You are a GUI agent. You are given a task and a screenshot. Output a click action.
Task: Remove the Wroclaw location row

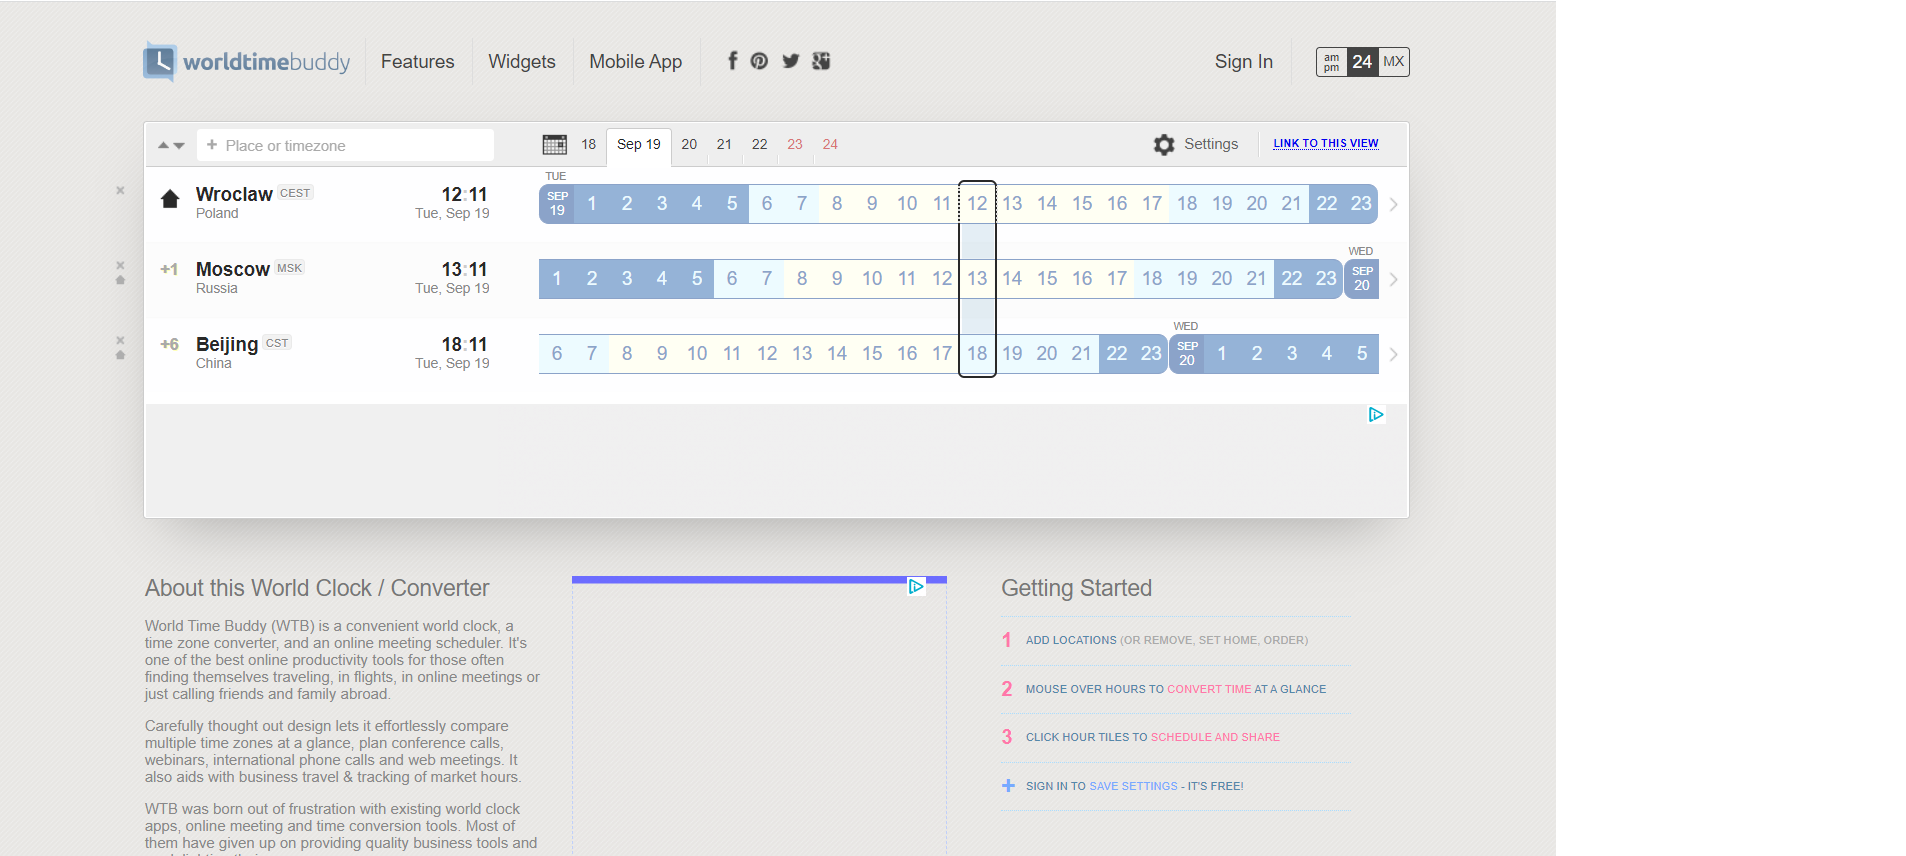(120, 190)
